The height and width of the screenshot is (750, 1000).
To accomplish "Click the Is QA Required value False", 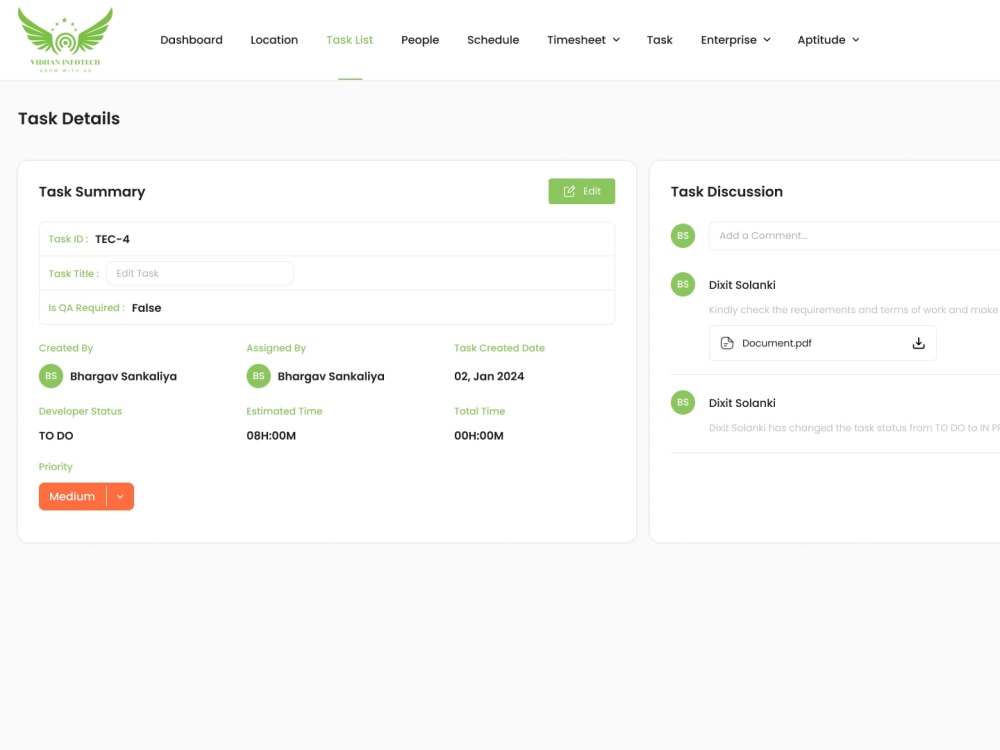I will (147, 307).
